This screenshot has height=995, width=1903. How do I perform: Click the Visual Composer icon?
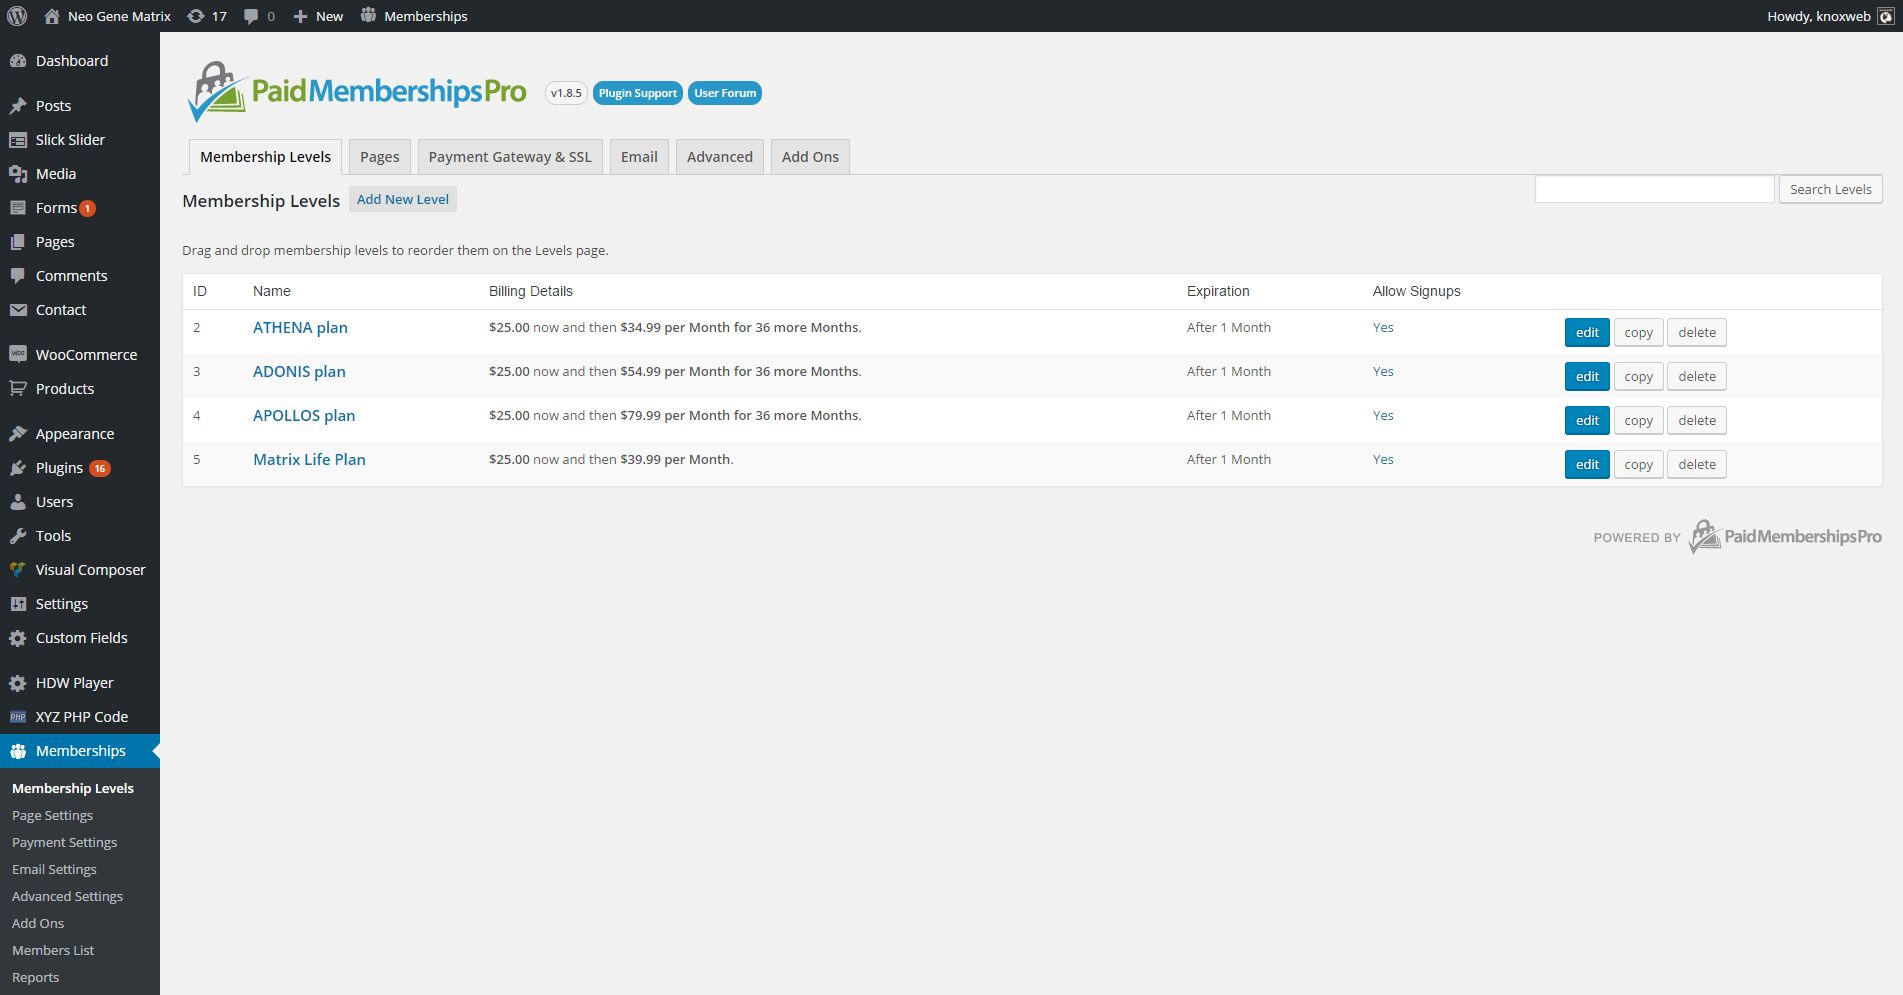18,570
